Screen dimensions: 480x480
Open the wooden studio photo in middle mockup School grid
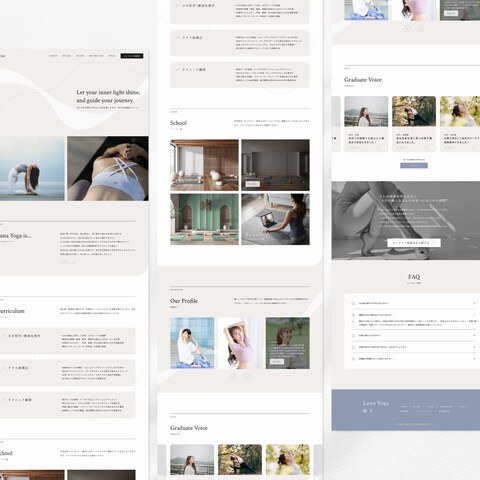click(204, 165)
